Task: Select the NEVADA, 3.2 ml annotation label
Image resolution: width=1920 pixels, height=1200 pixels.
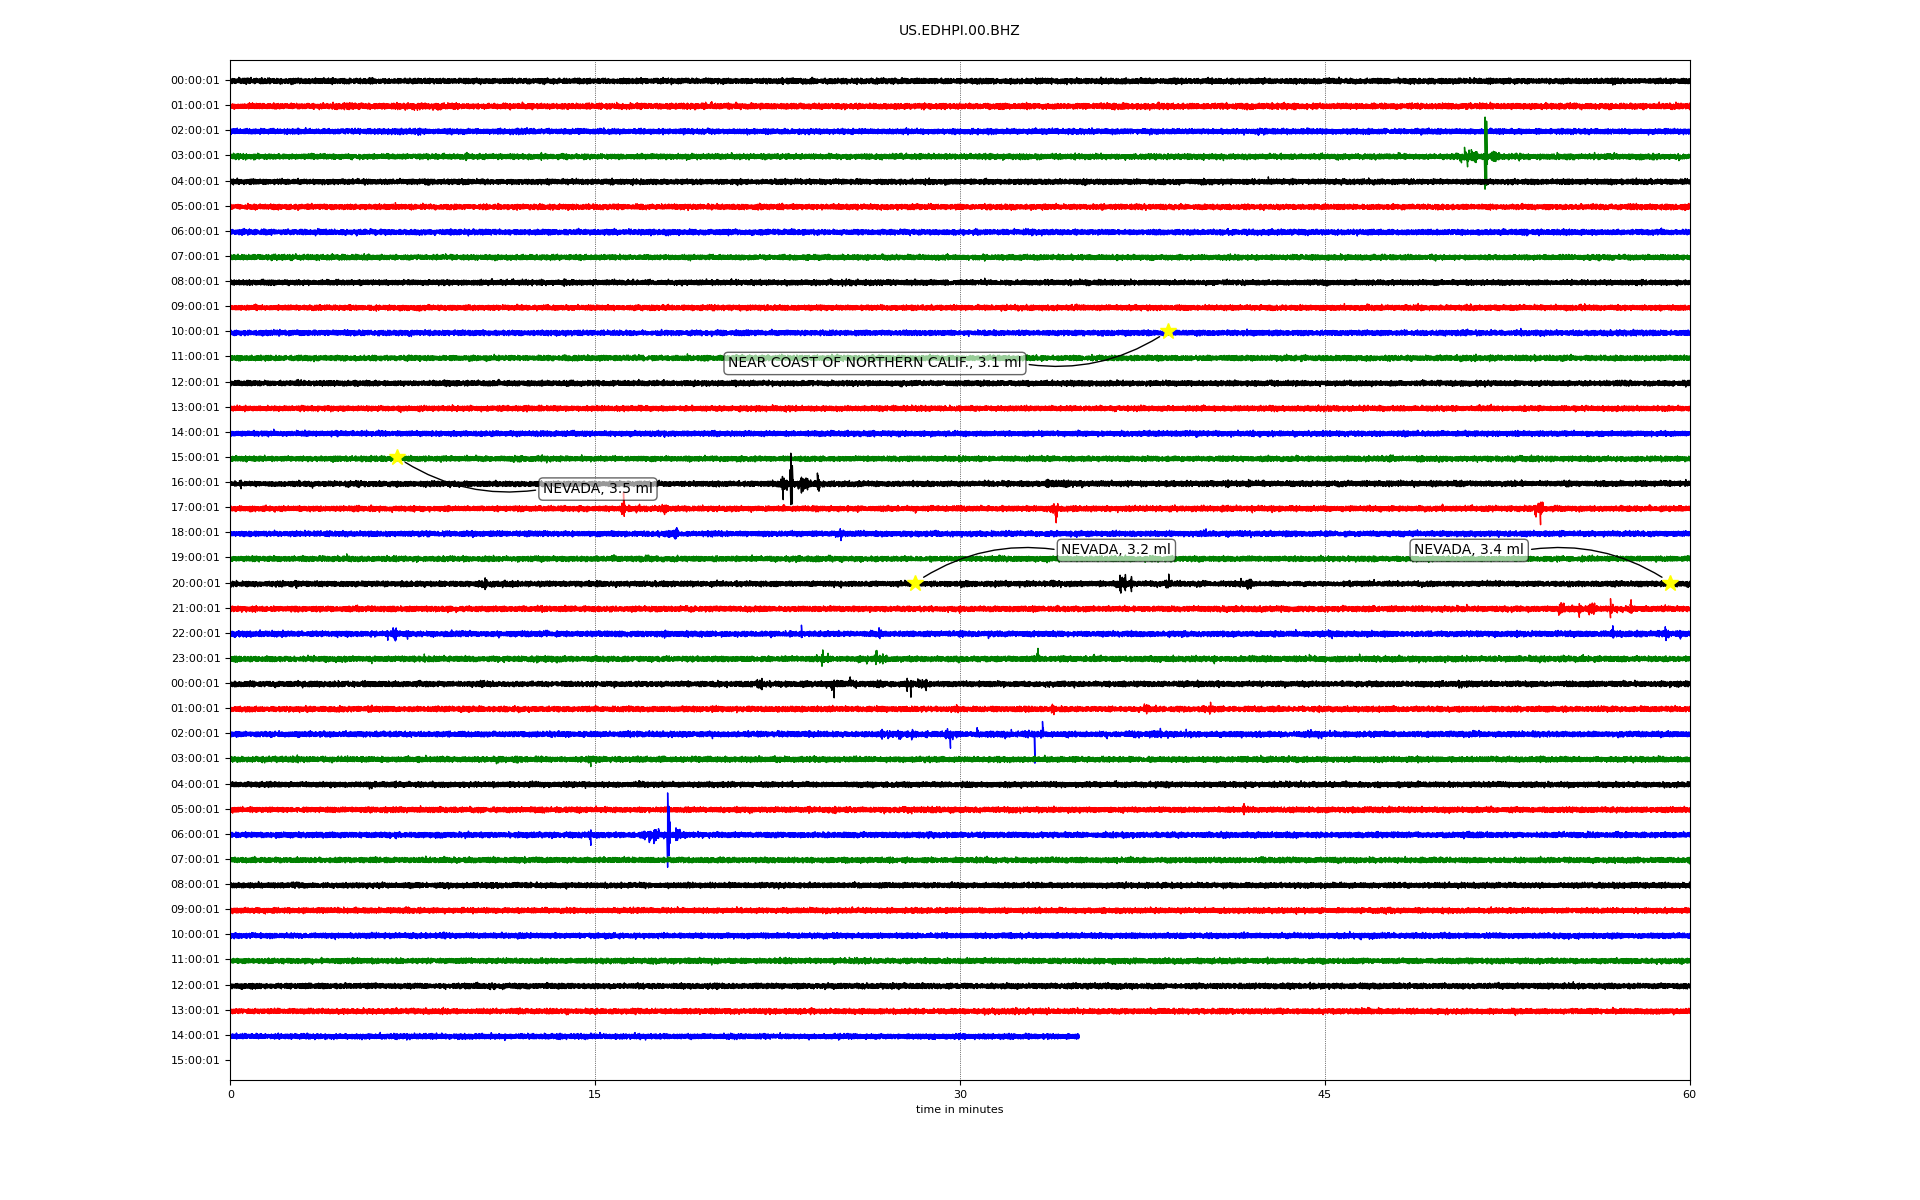Action: point(1115,550)
